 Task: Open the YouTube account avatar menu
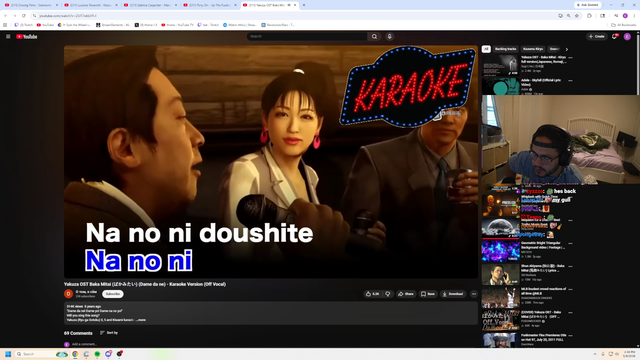[x=627, y=36]
